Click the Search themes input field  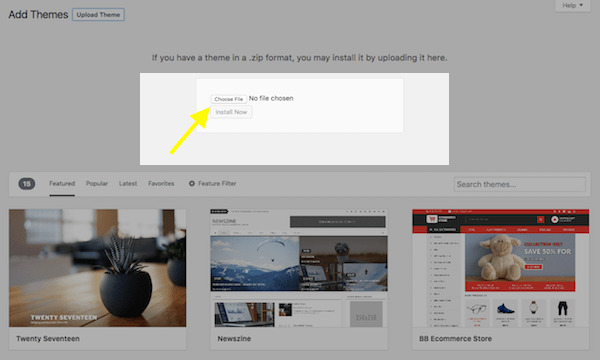click(x=520, y=184)
